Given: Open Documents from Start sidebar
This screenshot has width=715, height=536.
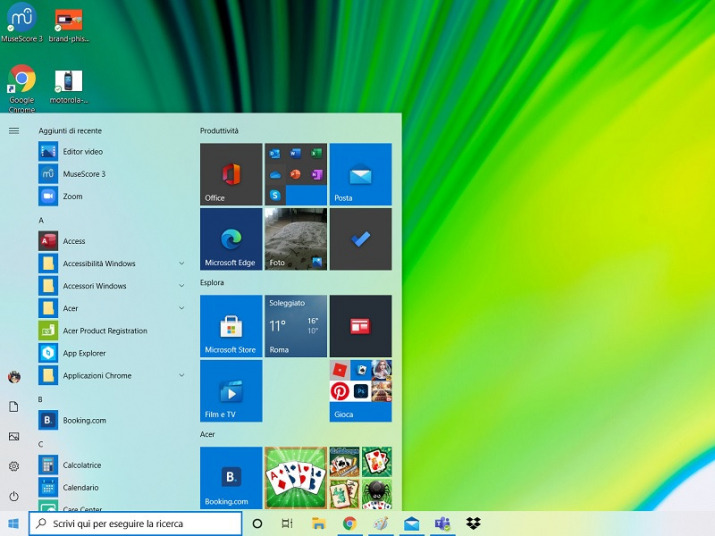Looking at the screenshot, I should pyautogui.click(x=14, y=406).
